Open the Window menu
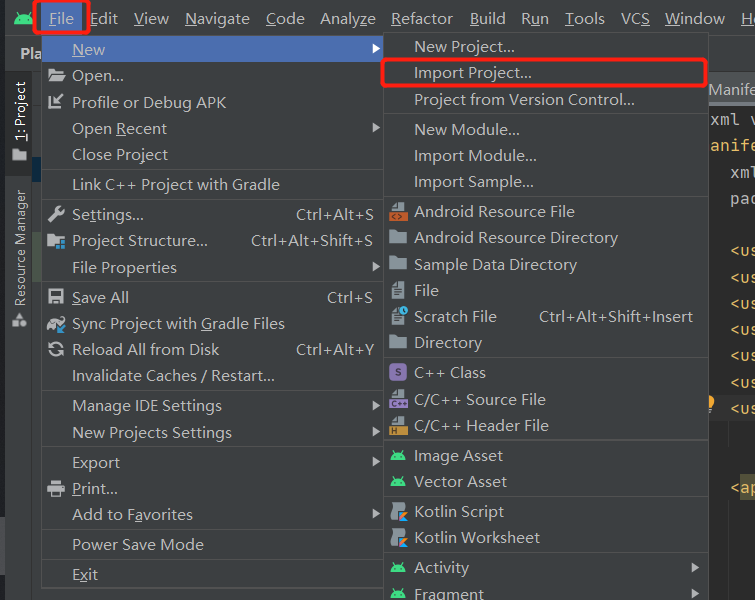Screen dimensions: 755x600 coord(695,18)
